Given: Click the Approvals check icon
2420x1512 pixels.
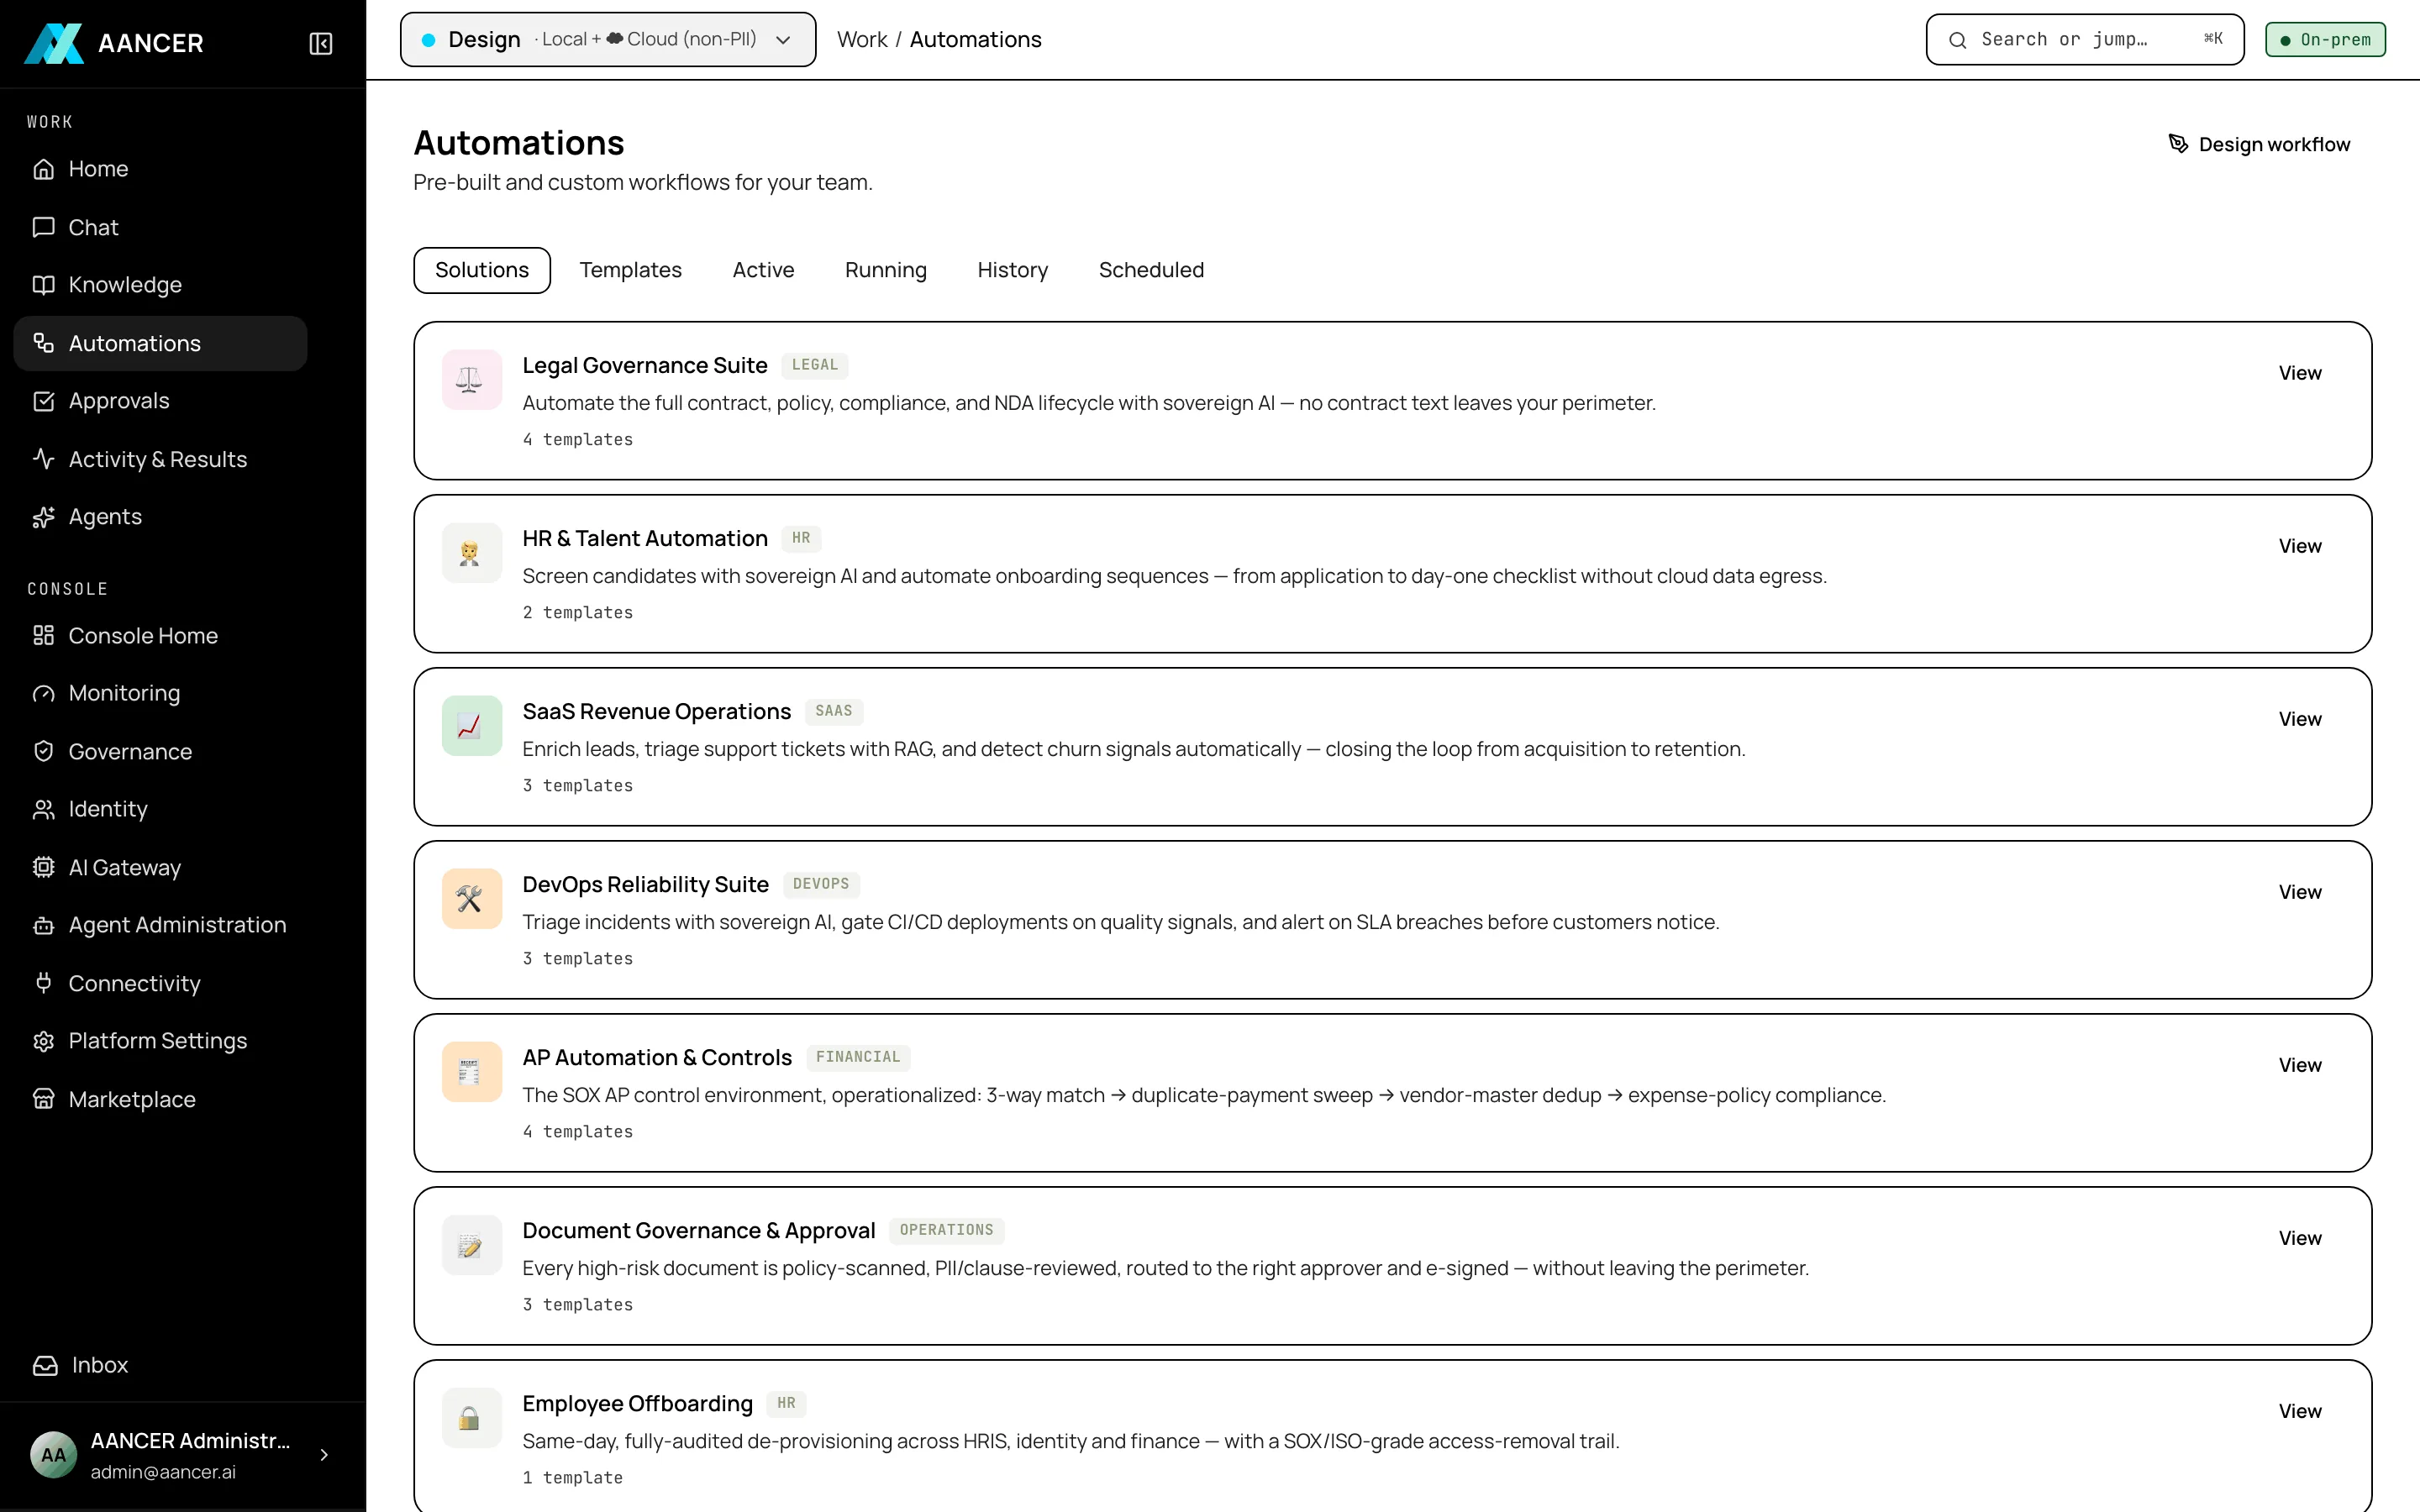Looking at the screenshot, I should click(43, 401).
